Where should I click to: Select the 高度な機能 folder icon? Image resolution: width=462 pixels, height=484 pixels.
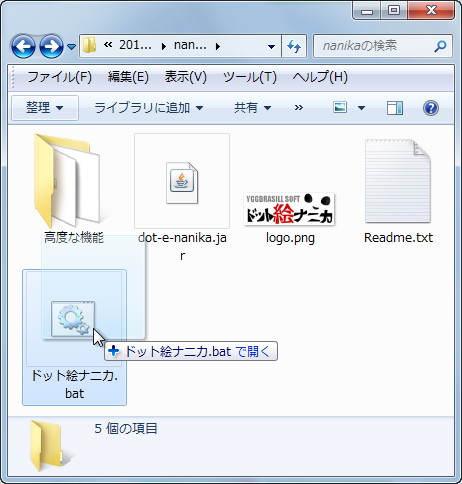click(x=67, y=180)
